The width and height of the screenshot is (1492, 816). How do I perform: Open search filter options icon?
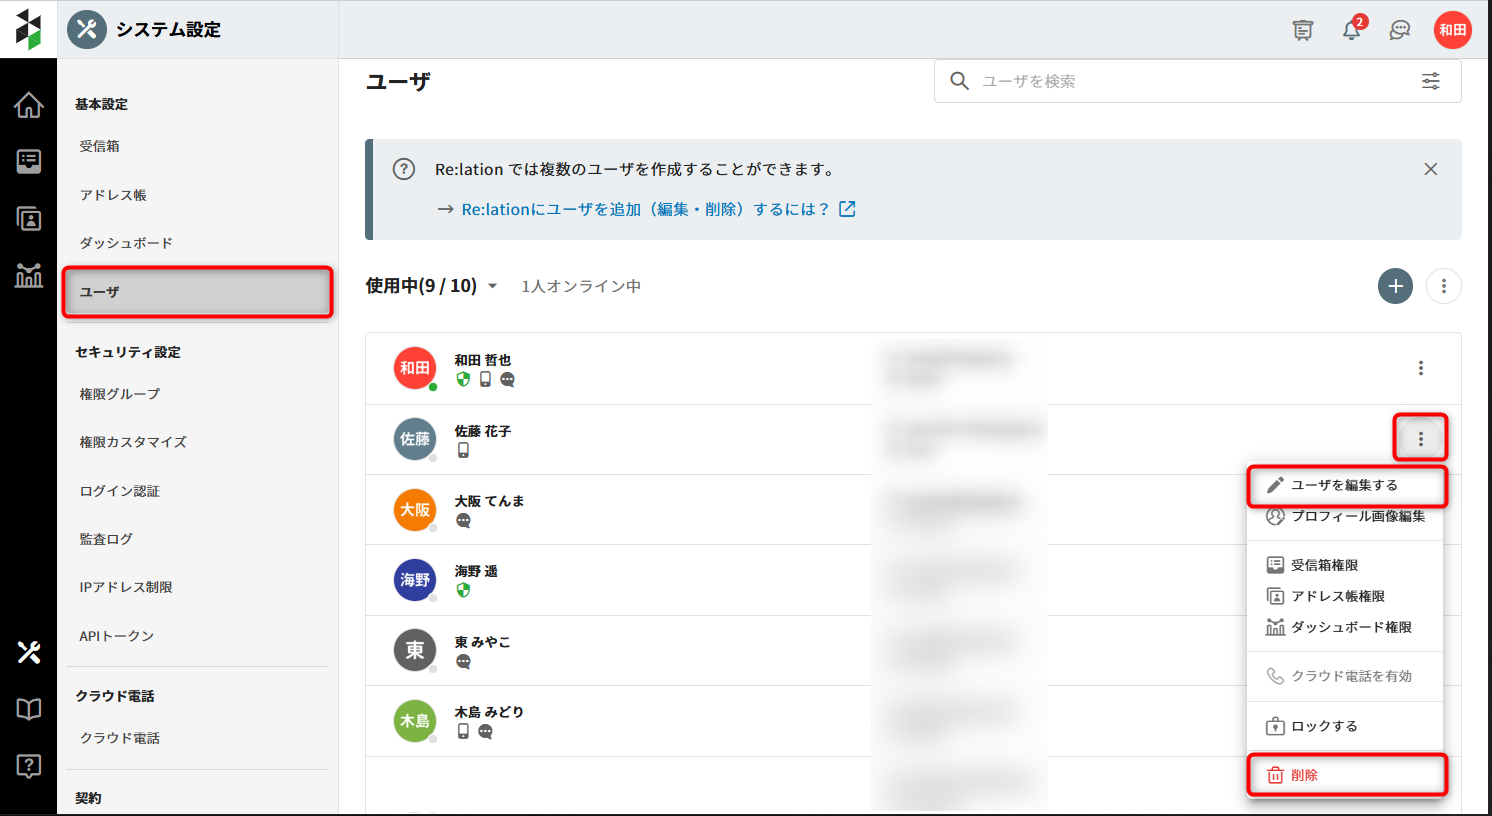coord(1431,81)
